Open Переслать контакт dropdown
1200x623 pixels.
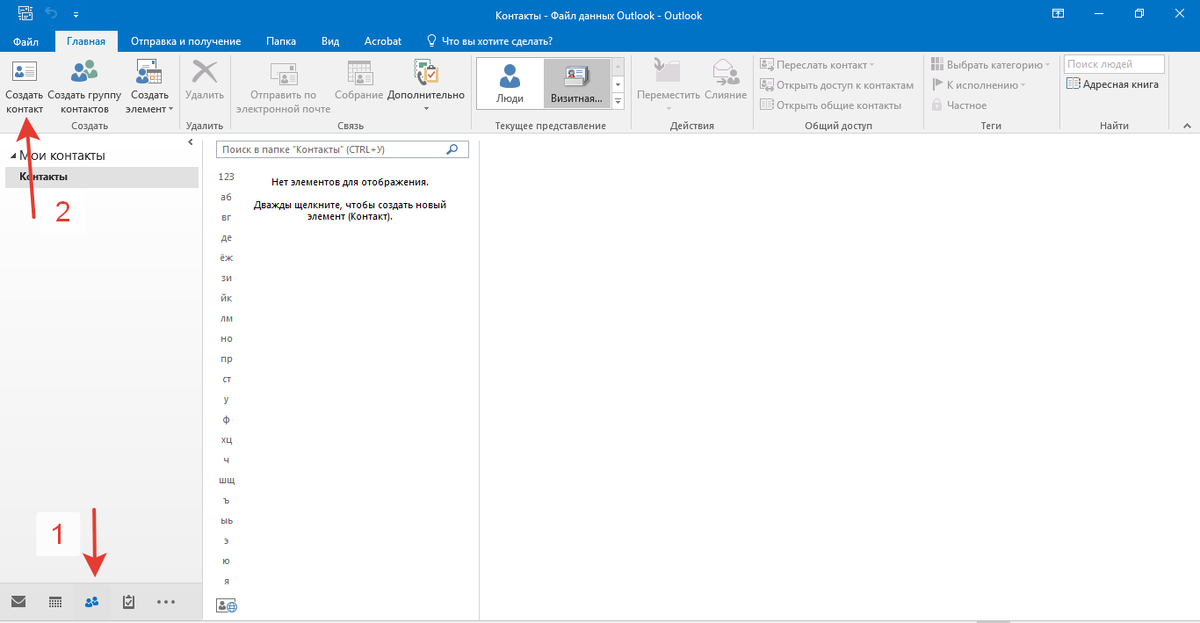[x=817, y=65]
